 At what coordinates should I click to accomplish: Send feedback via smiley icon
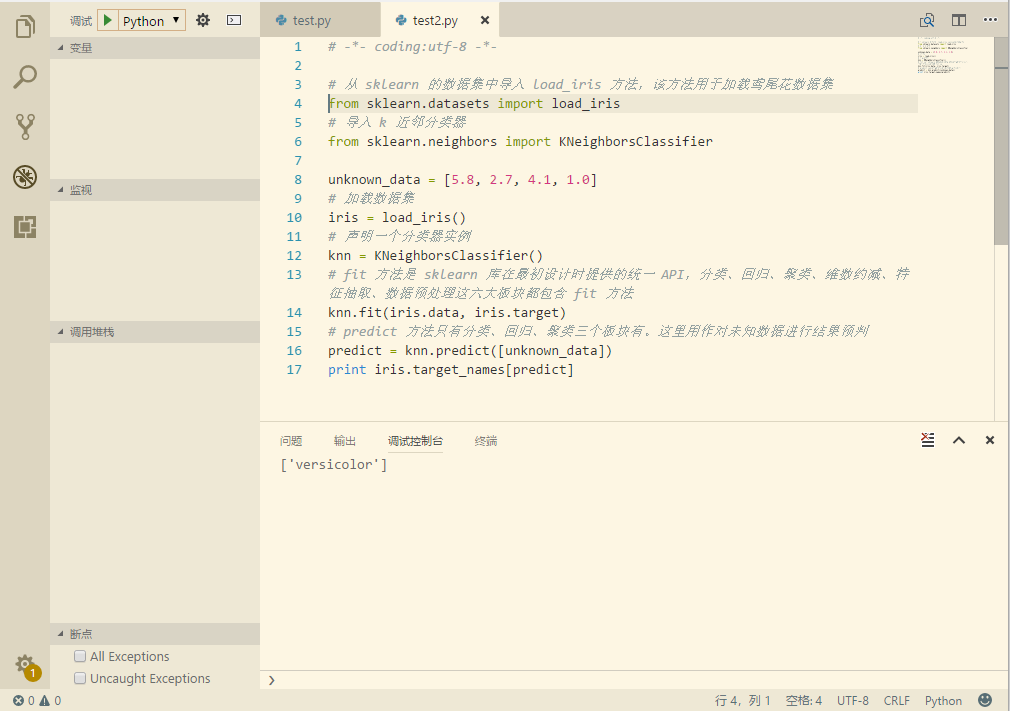tap(985, 700)
